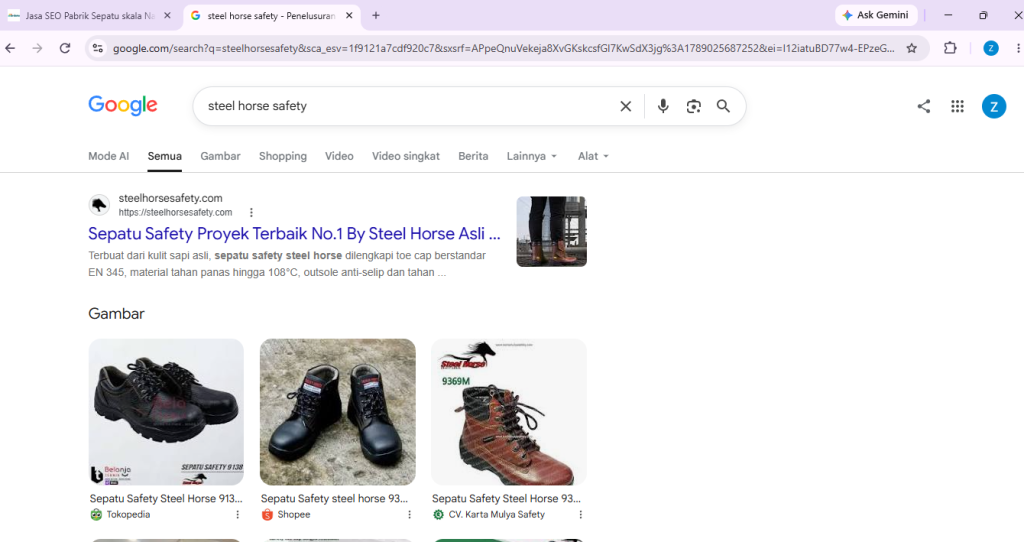
Task: Reload the current page
Action: tap(65, 48)
